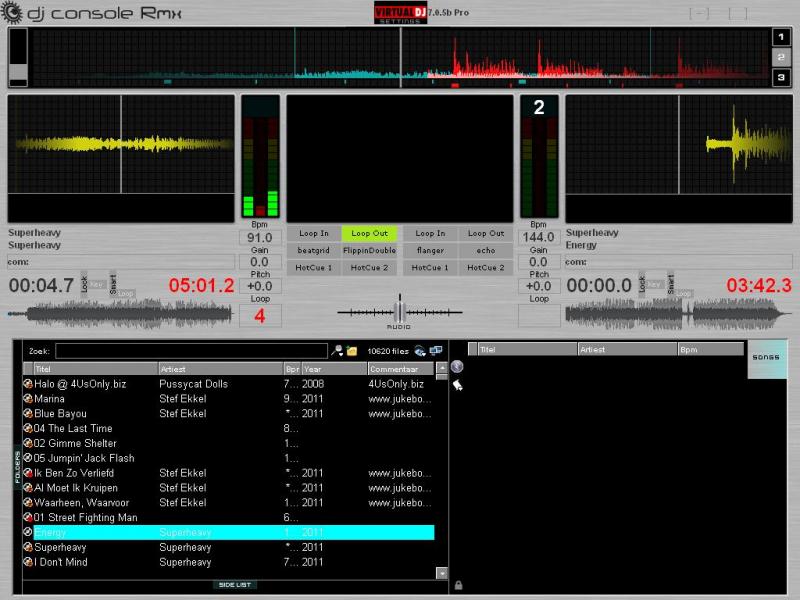Click the audio crossfader handle
The height and width of the screenshot is (600, 800).
399,310
